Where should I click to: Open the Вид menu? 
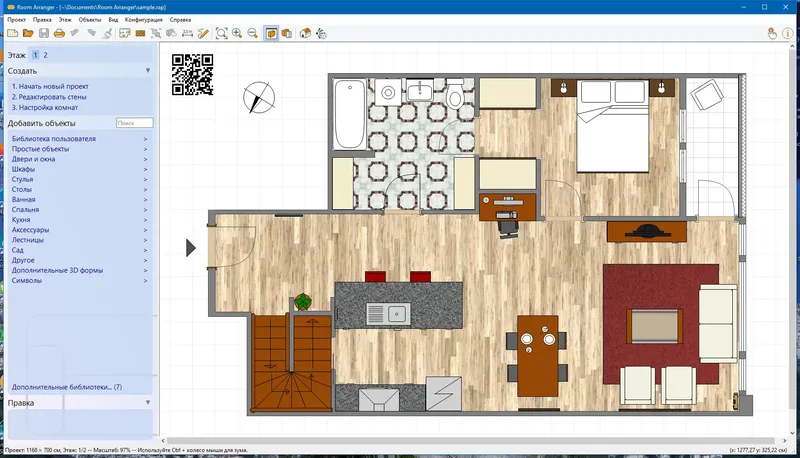point(113,20)
